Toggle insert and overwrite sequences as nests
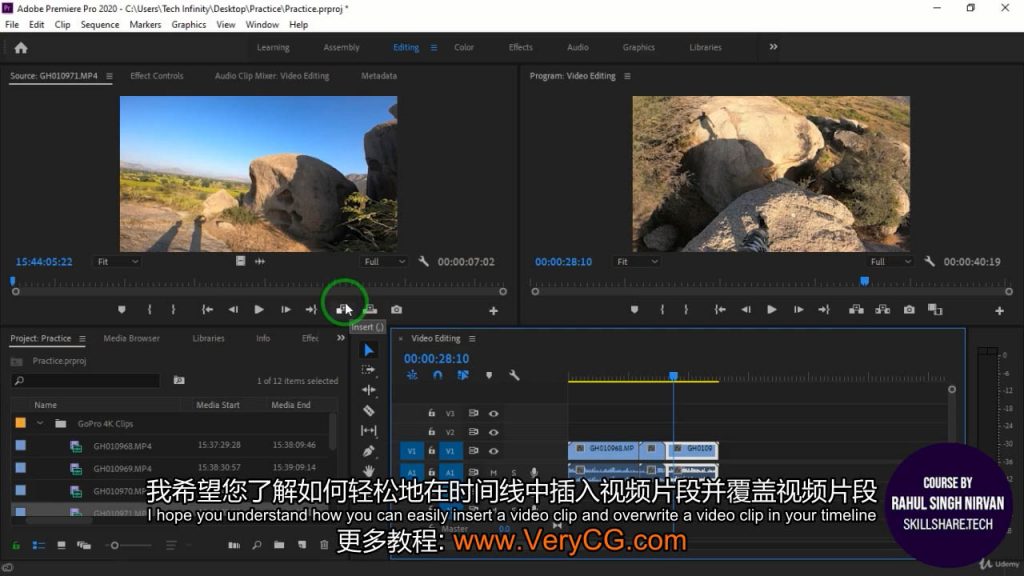This screenshot has height=576, width=1024. click(412, 376)
